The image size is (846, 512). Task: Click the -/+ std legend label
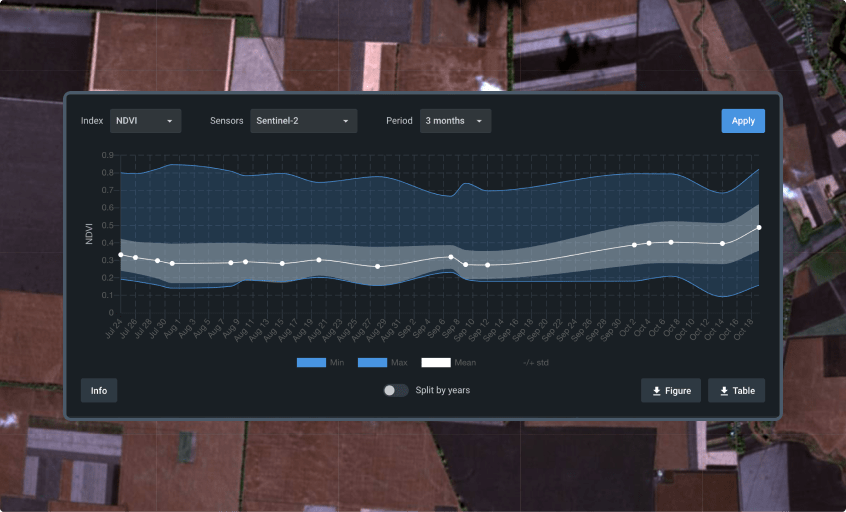point(536,363)
